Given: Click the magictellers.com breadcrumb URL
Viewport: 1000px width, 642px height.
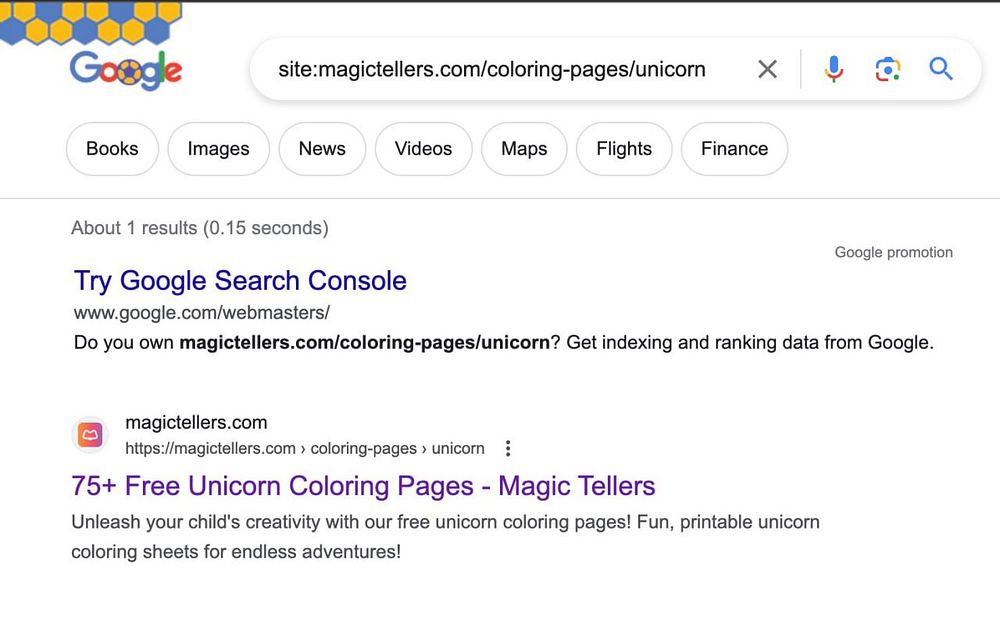Looking at the screenshot, I should [x=305, y=448].
